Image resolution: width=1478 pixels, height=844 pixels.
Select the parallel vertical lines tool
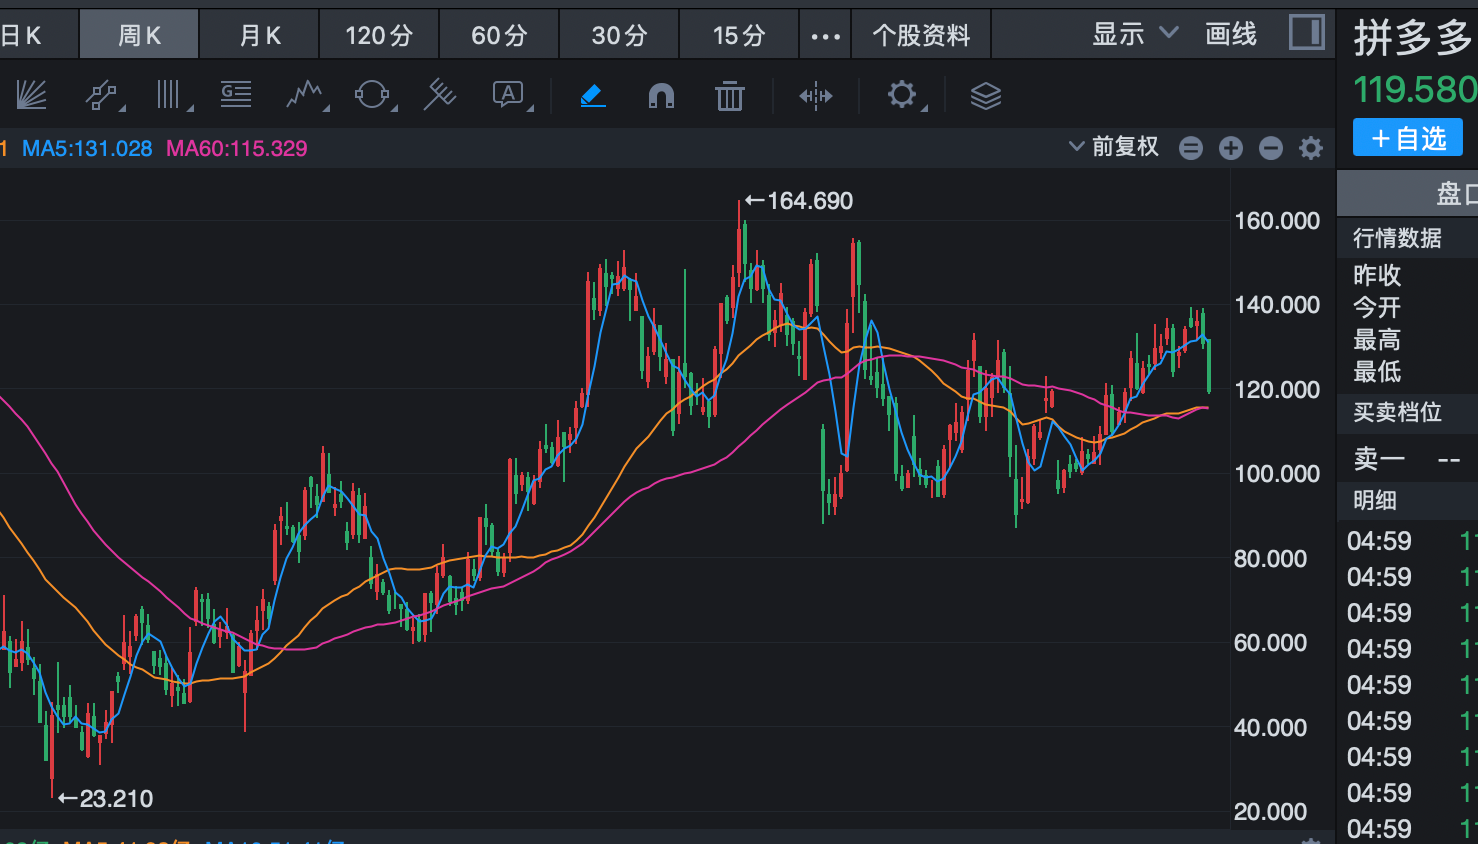(169, 96)
